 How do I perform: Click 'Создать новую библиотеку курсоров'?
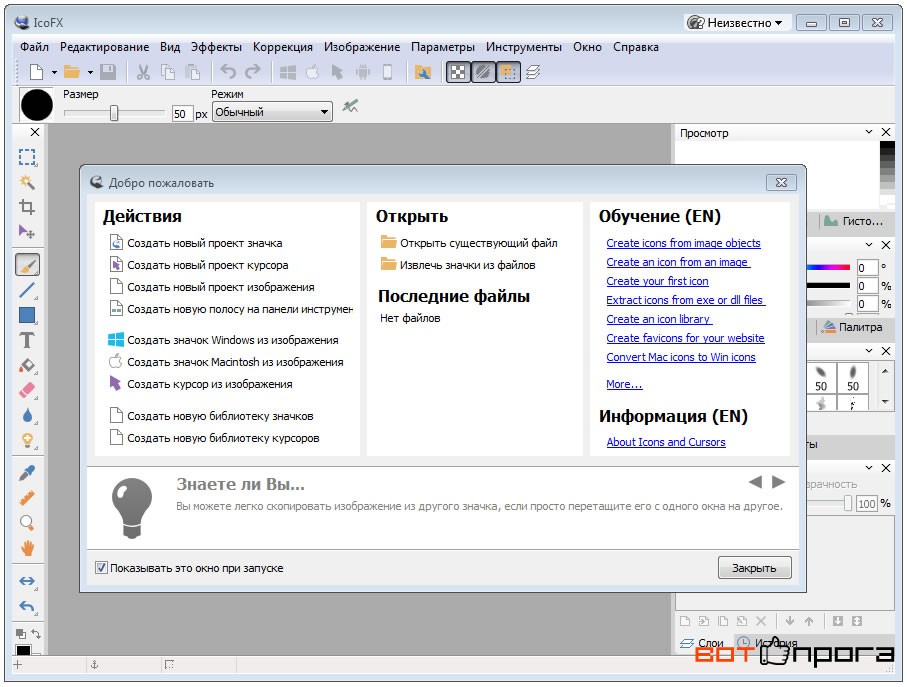(x=214, y=438)
